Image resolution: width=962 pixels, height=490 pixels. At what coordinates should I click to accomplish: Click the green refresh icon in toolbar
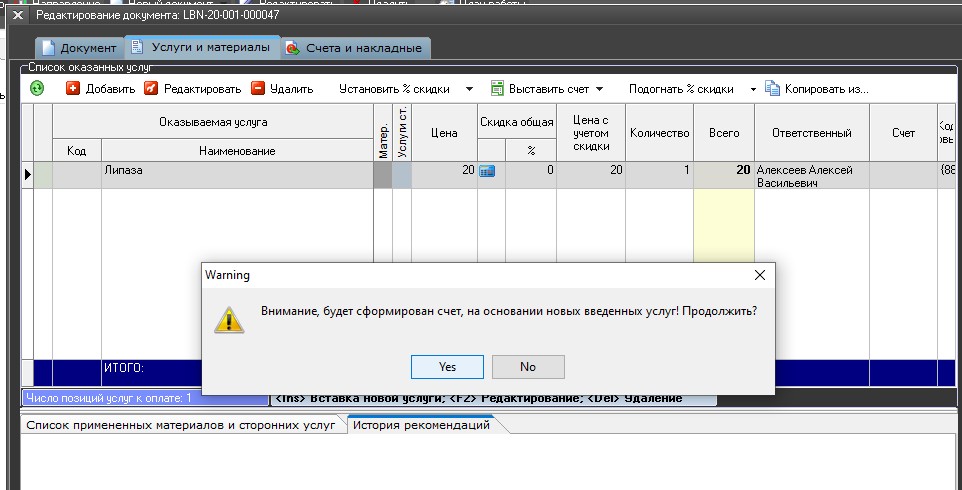37,89
